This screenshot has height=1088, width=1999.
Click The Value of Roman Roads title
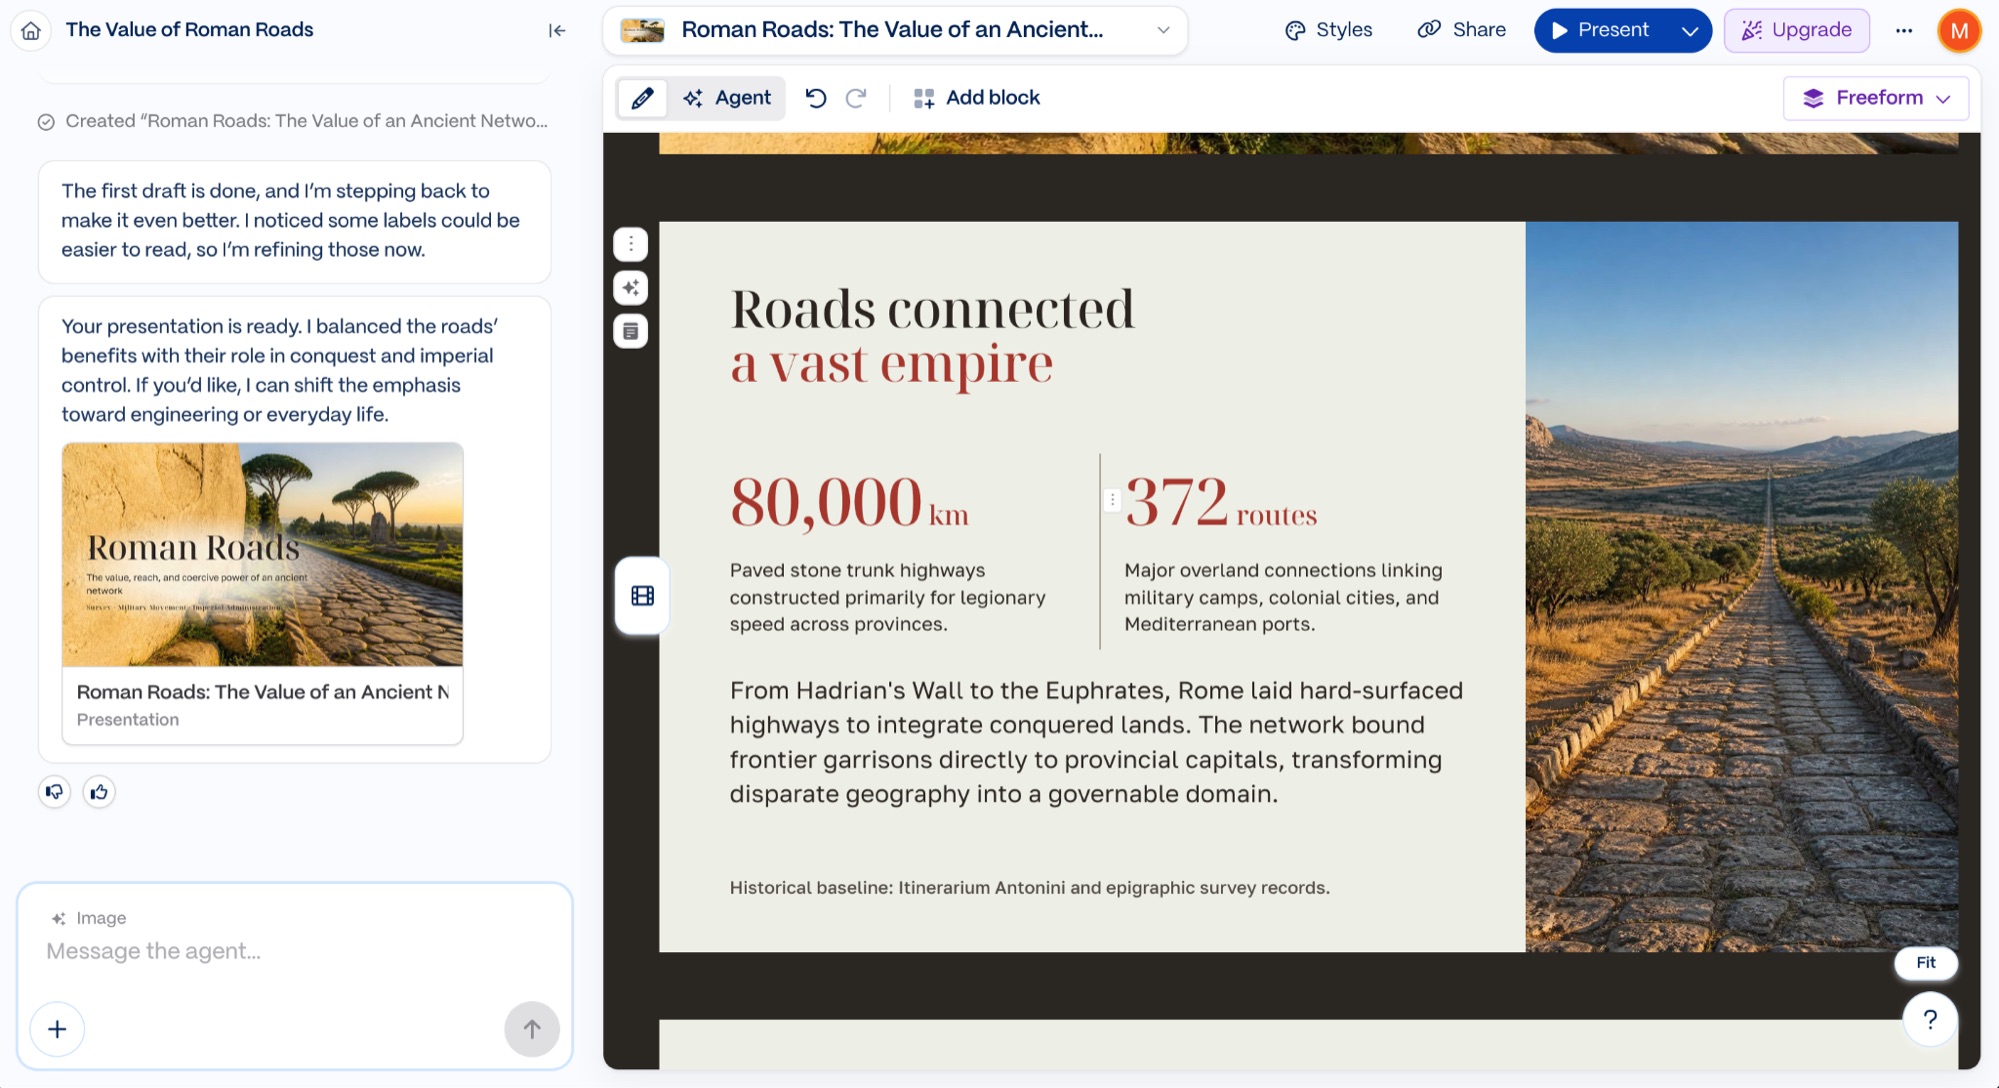coord(189,30)
